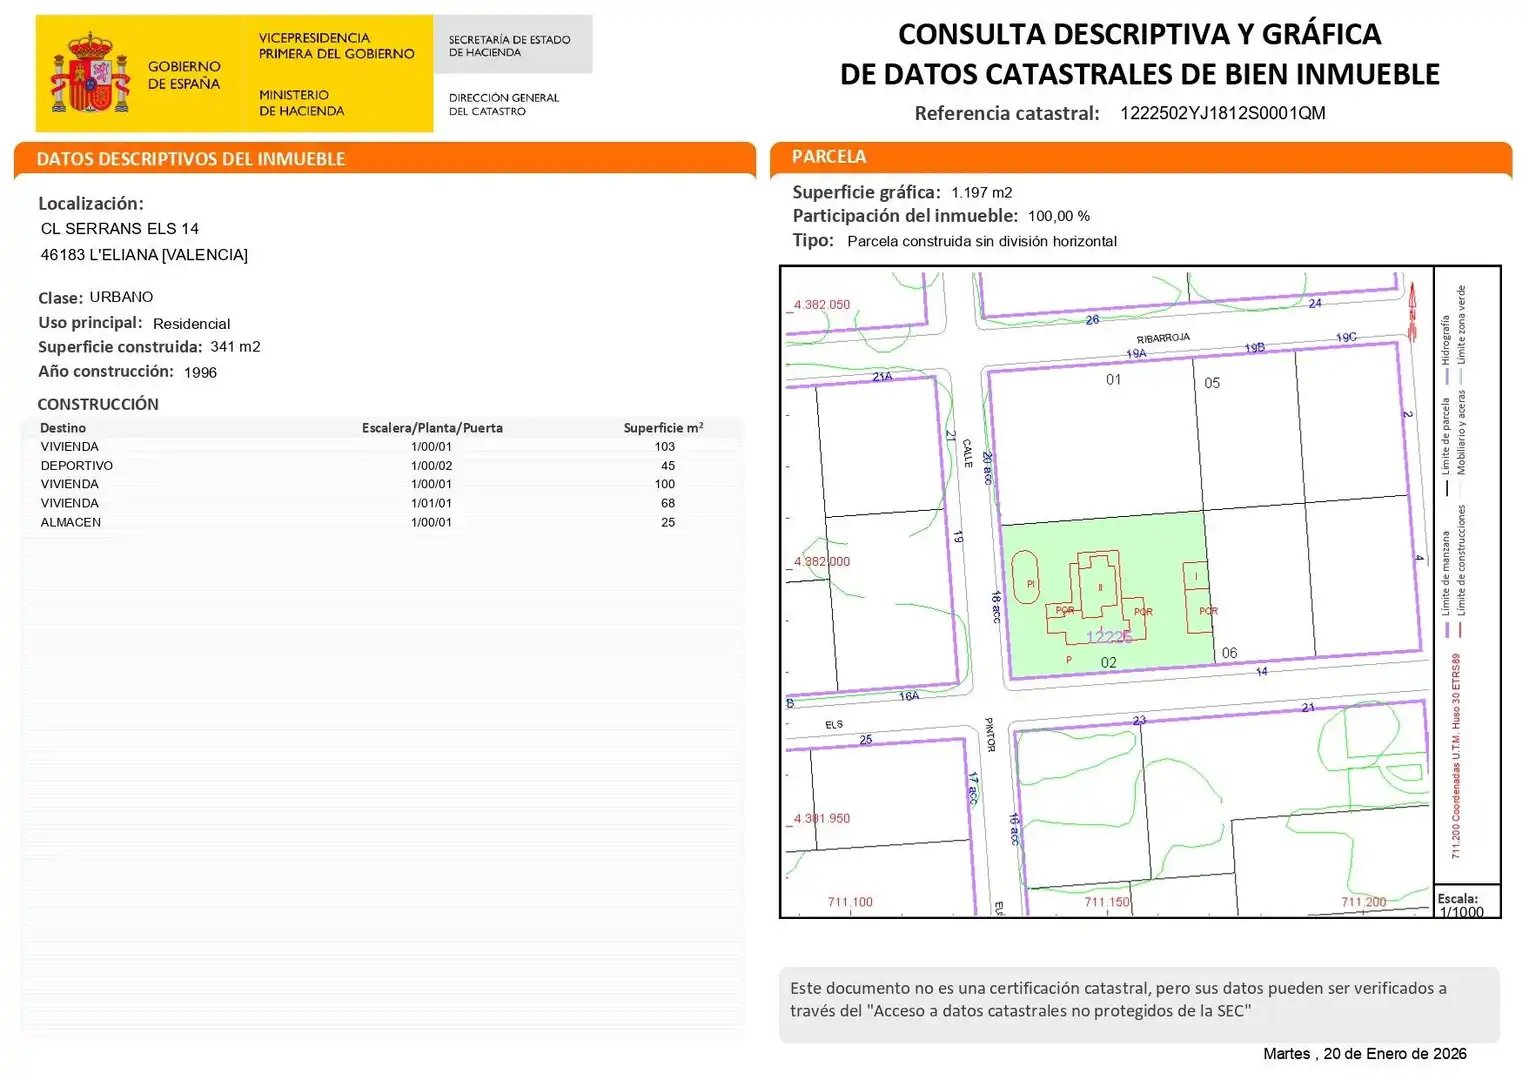Viewport: 1529px width, 1080px height.
Task: Select surface value '103' of first VIVIENDA
Action: 665,447
